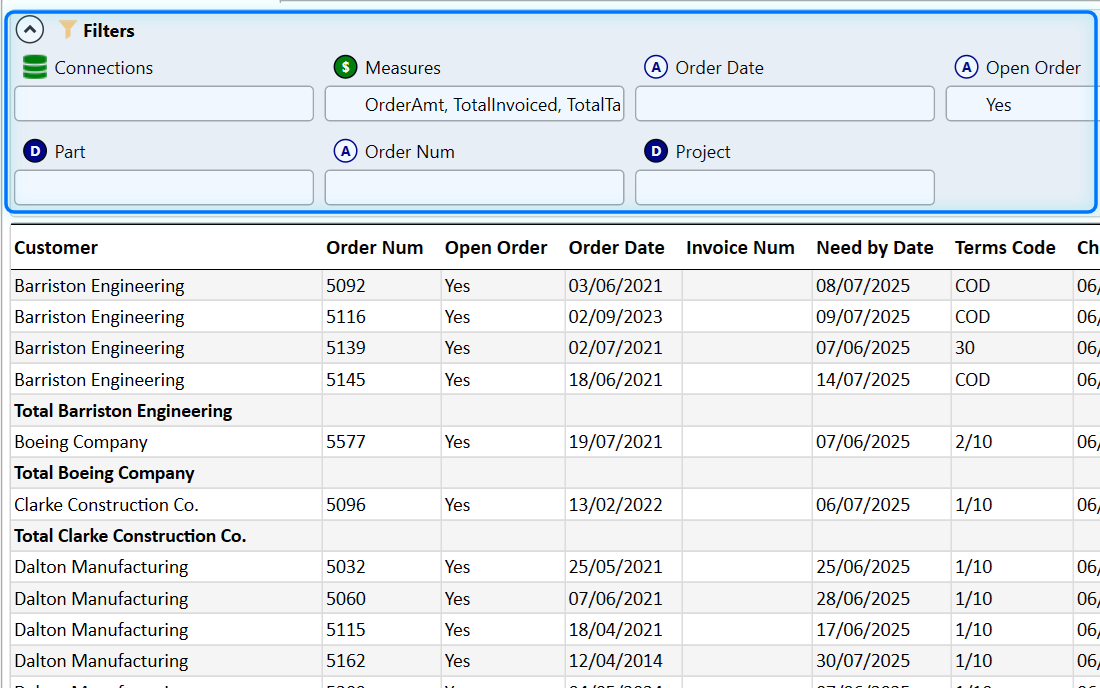Click the Part dimension icon
The image size is (1100, 688).
coord(35,151)
